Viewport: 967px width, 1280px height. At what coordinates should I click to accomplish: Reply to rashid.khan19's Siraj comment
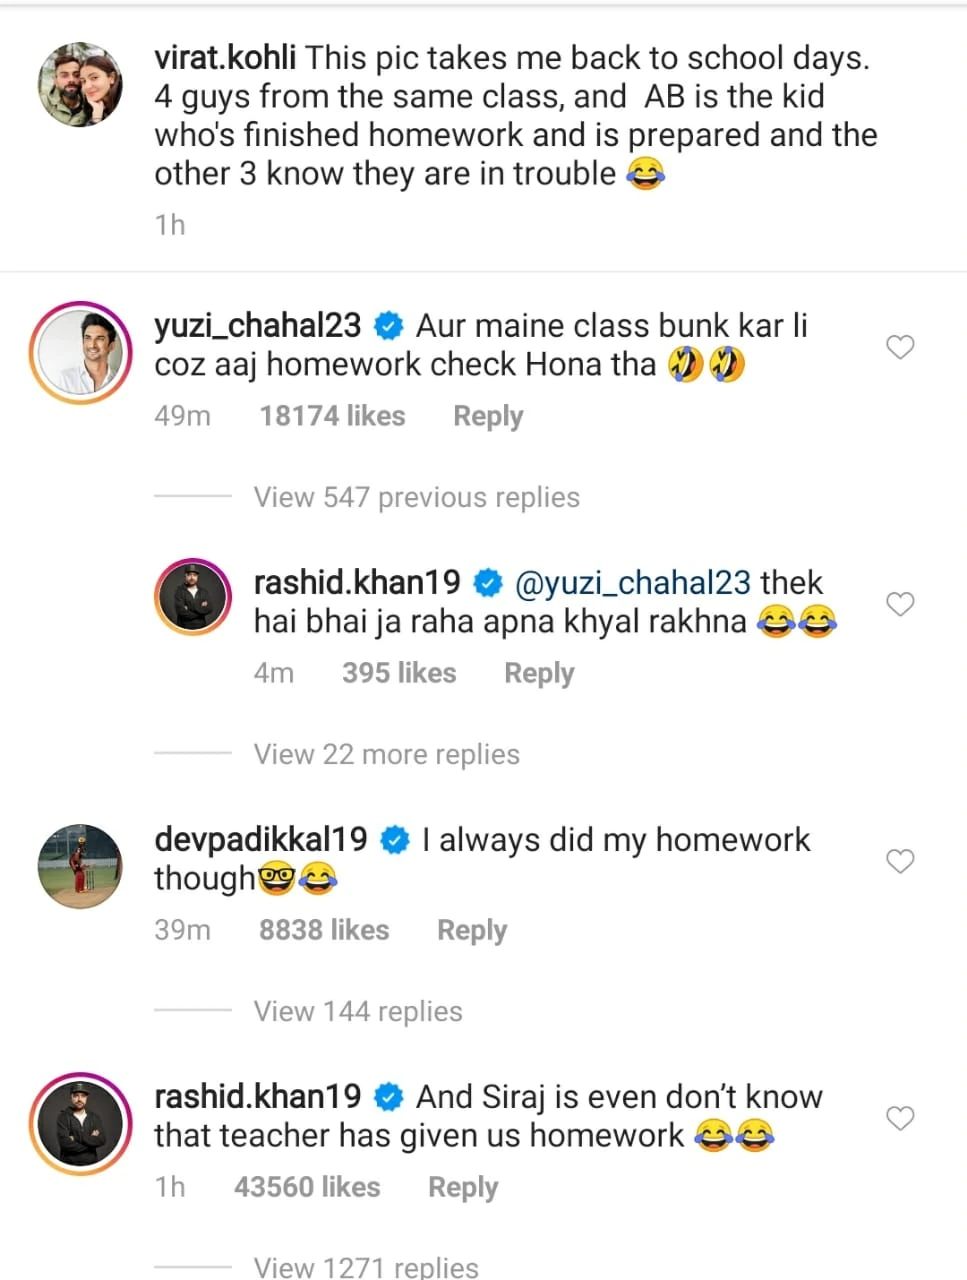click(x=462, y=1186)
